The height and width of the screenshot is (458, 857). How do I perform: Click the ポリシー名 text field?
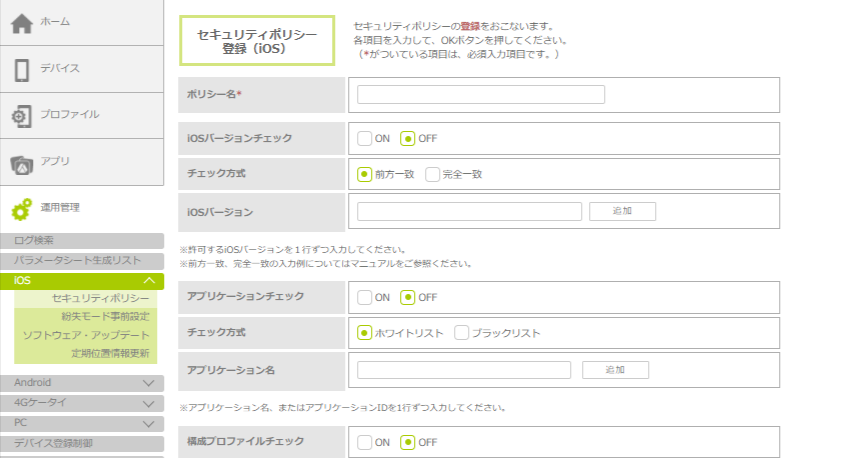(480, 95)
